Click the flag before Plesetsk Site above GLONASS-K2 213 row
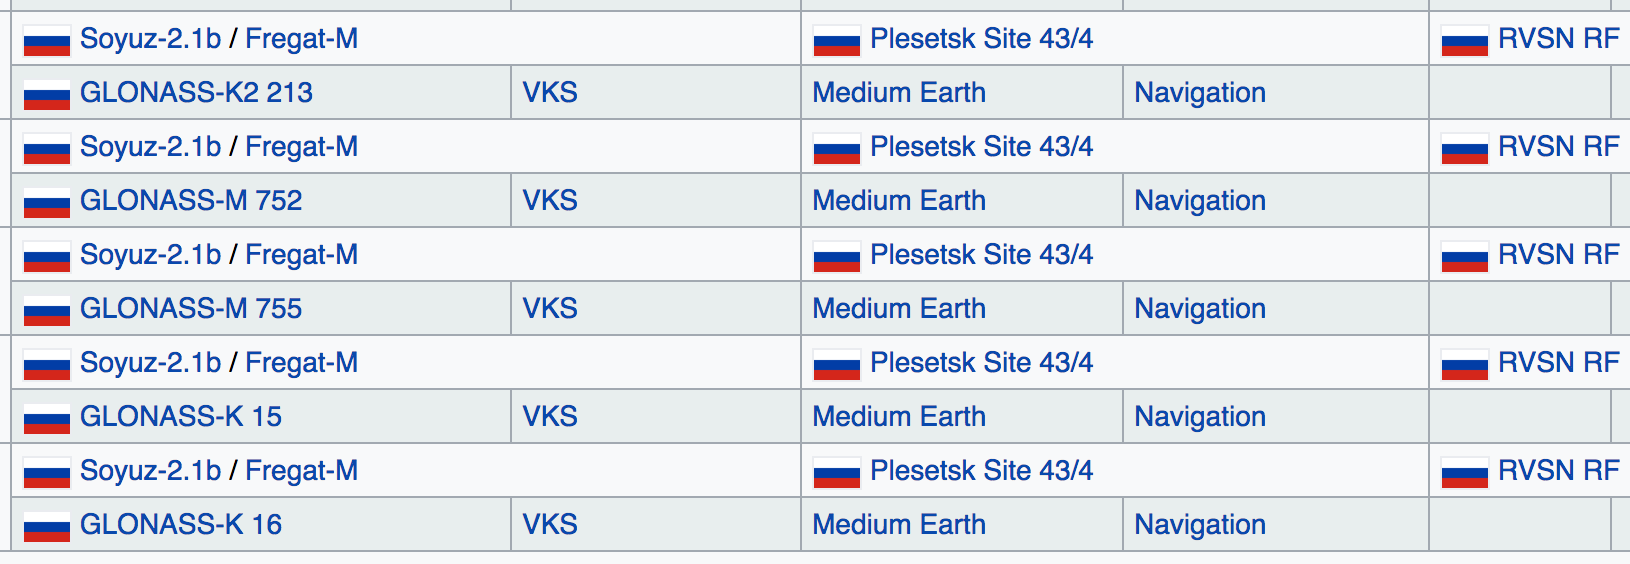The image size is (1630, 564). (837, 41)
